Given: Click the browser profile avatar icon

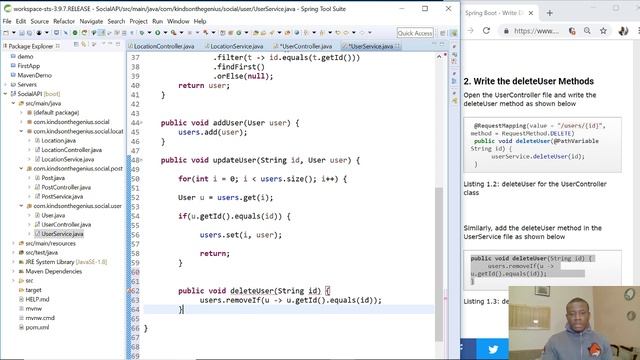Looking at the screenshot, I should [x=623, y=31].
